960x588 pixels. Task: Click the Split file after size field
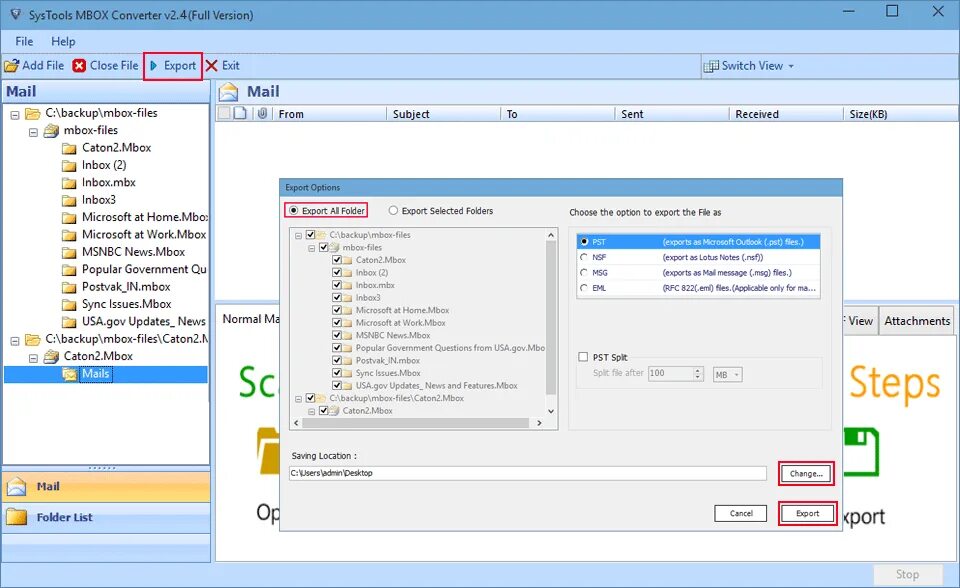click(x=671, y=374)
